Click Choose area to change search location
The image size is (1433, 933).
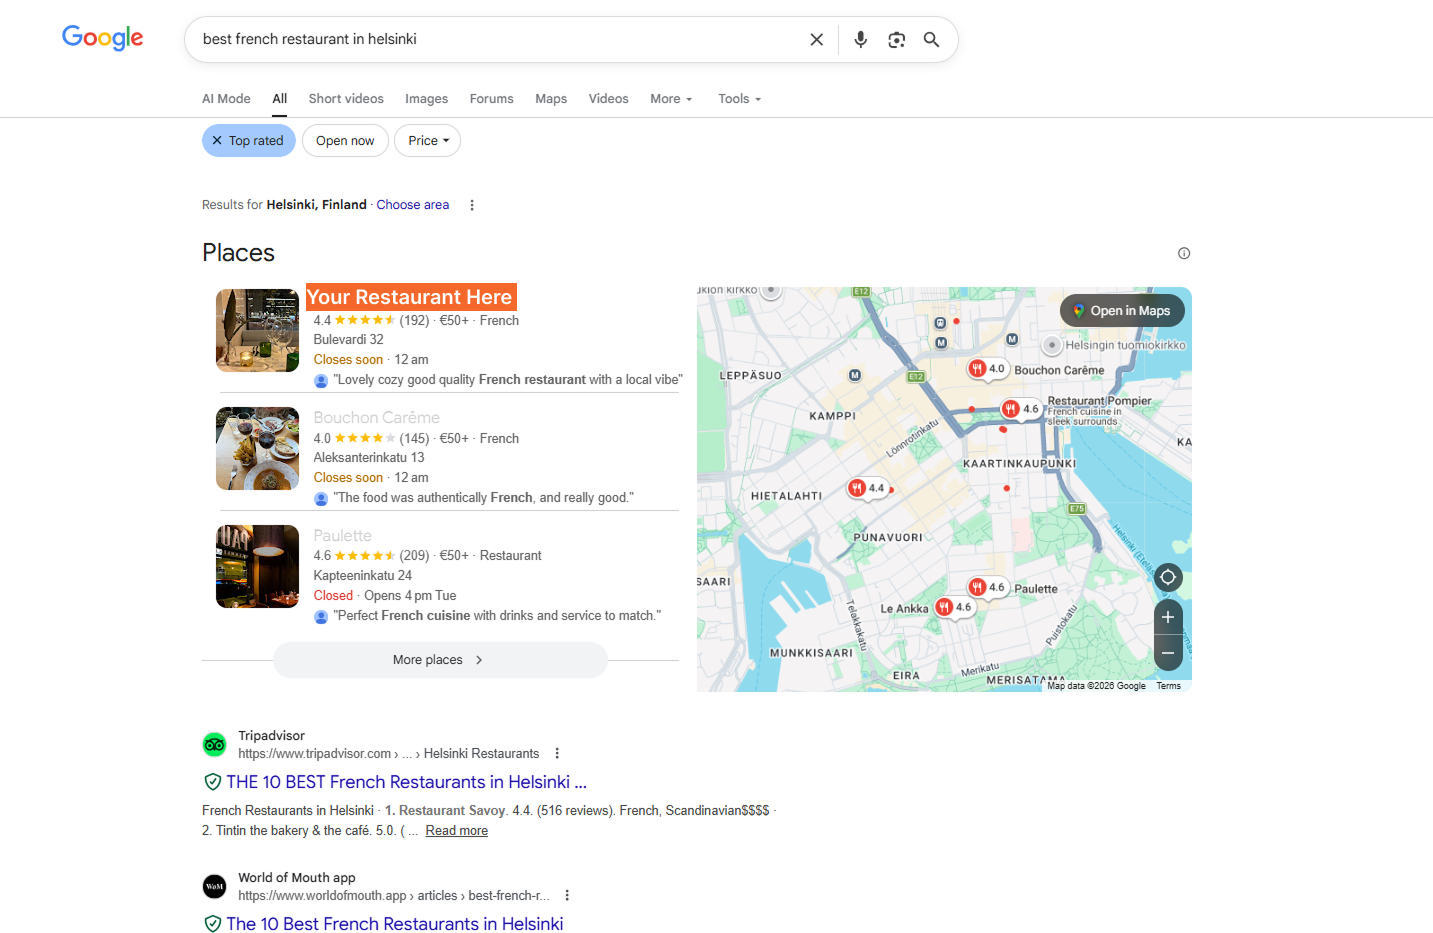click(x=412, y=204)
